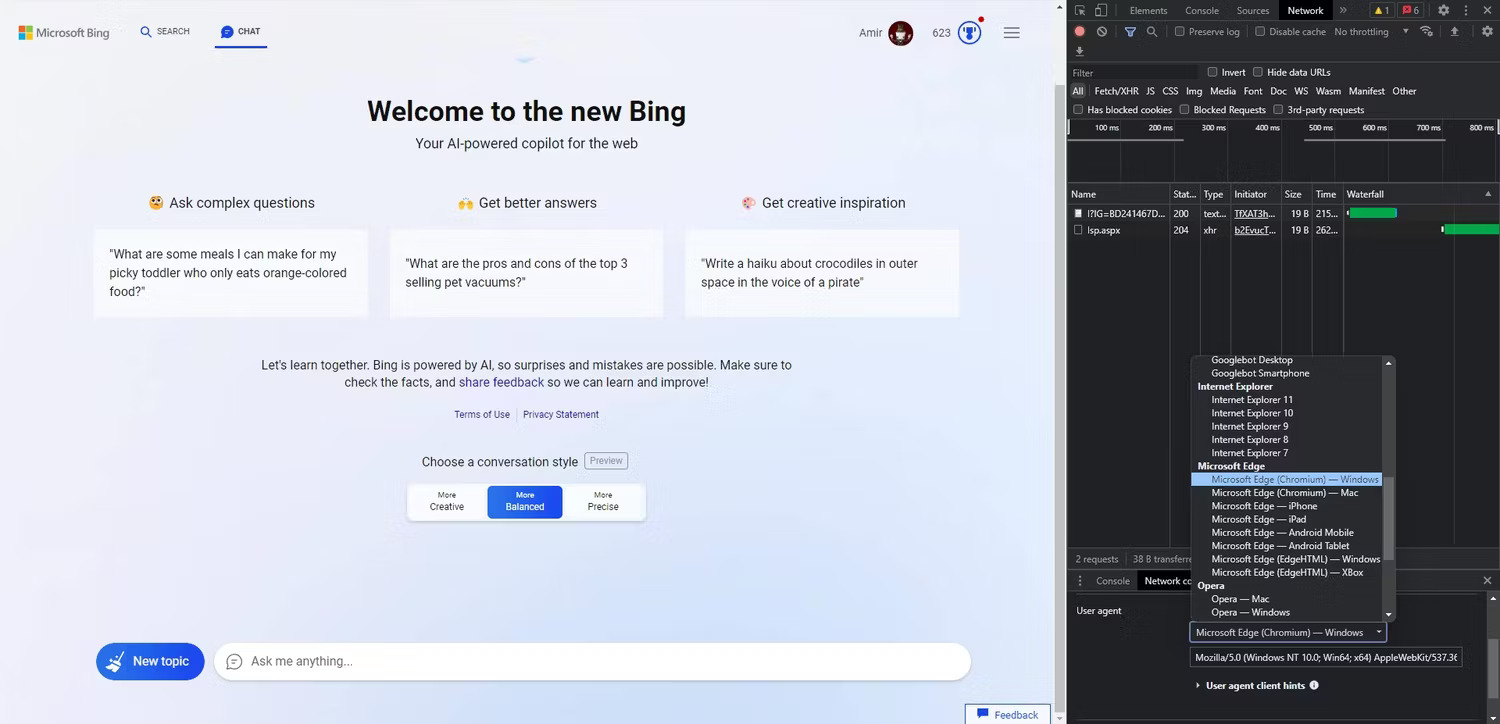The height and width of the screenshot is (724, 1500).
Task: Clear the network log
Action: 1101,31
